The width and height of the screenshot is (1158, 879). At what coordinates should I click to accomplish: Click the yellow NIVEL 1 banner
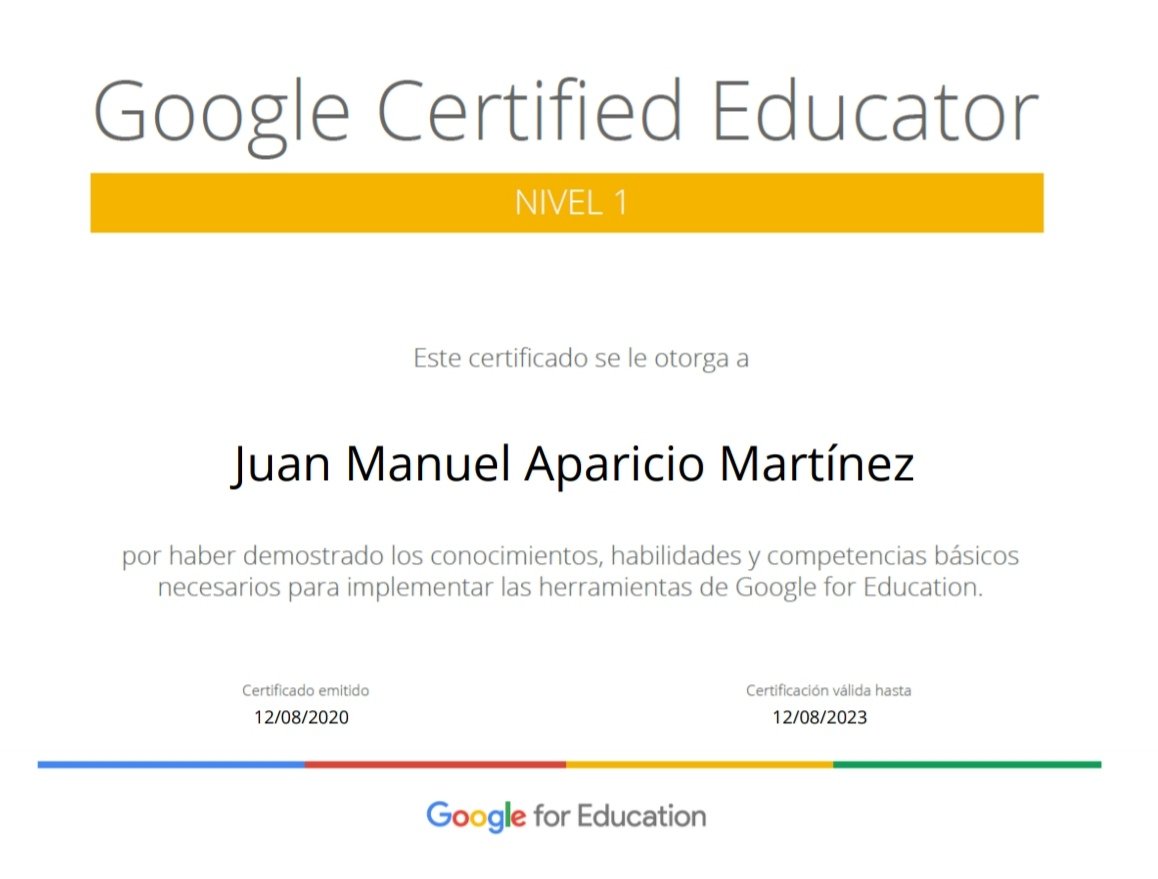(567, 202)
